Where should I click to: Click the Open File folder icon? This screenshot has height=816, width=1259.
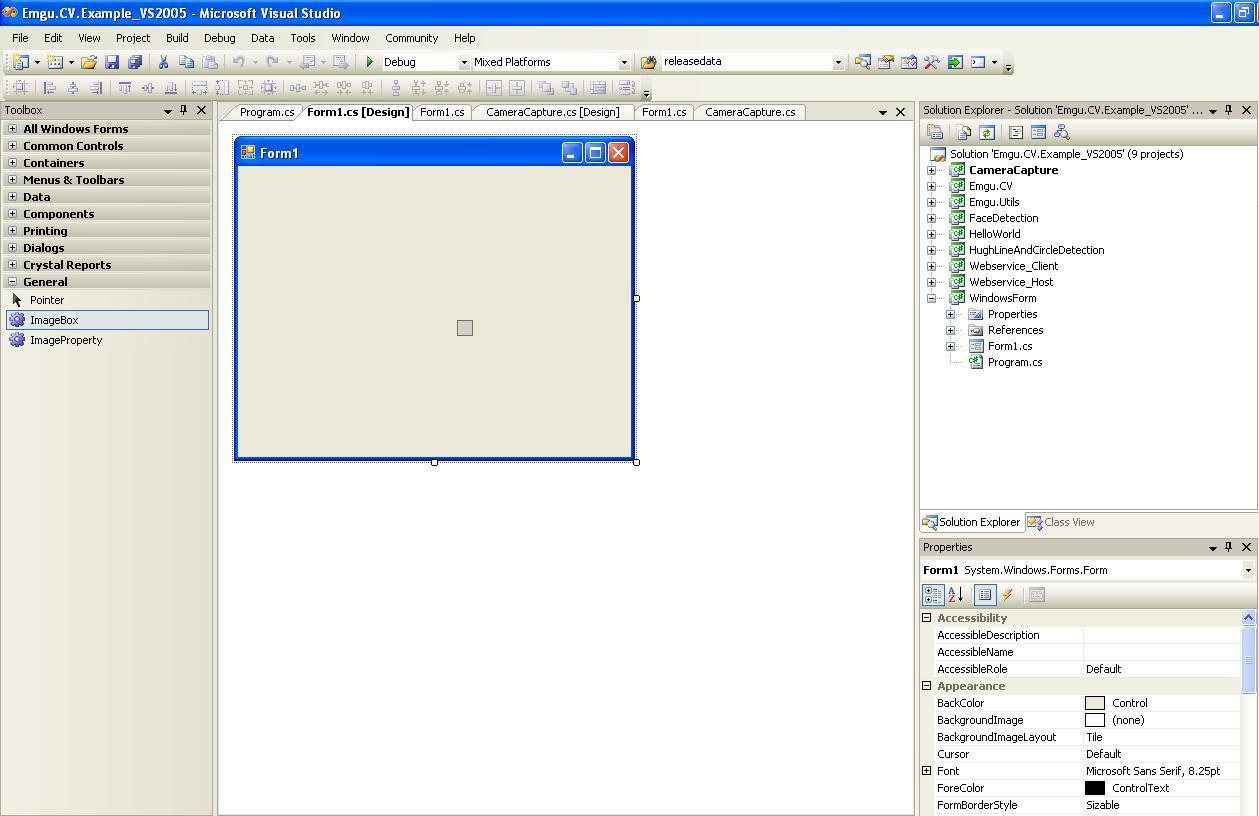[89, 62]
